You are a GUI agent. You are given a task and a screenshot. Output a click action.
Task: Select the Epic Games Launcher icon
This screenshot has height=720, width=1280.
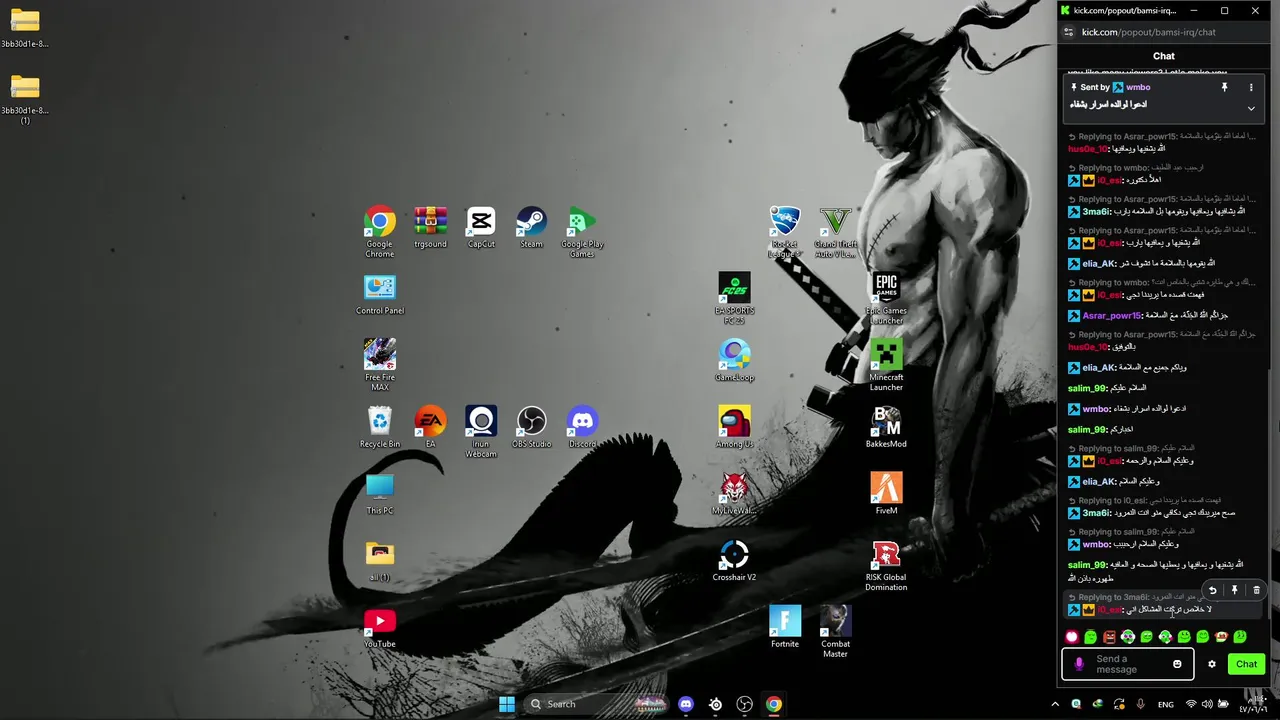886,298
